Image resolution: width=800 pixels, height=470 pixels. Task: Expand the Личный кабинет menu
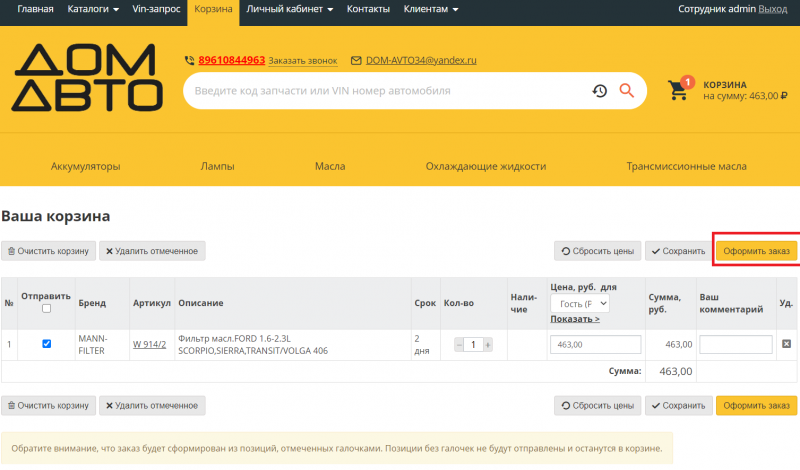pyautogui.click(x=289, y=9)
